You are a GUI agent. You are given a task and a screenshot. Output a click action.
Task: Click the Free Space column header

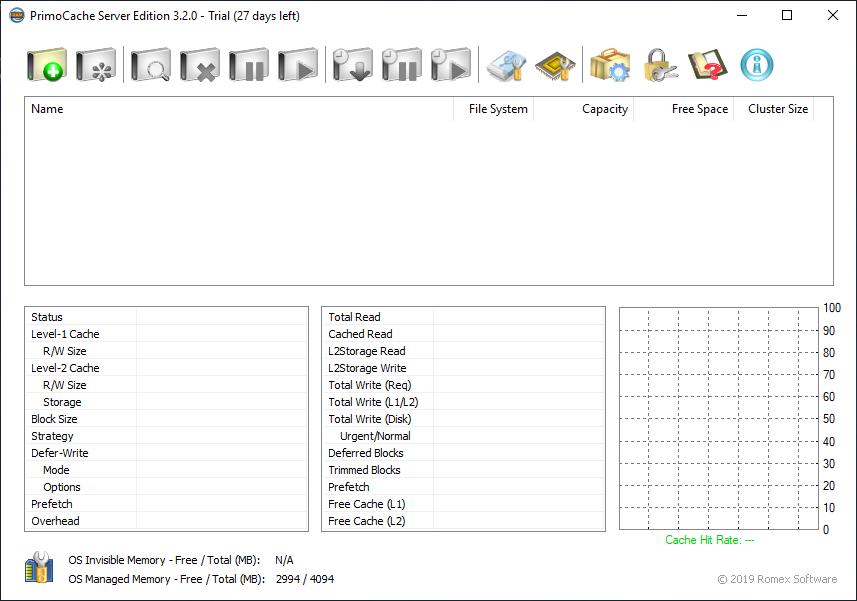click(683, 109)
